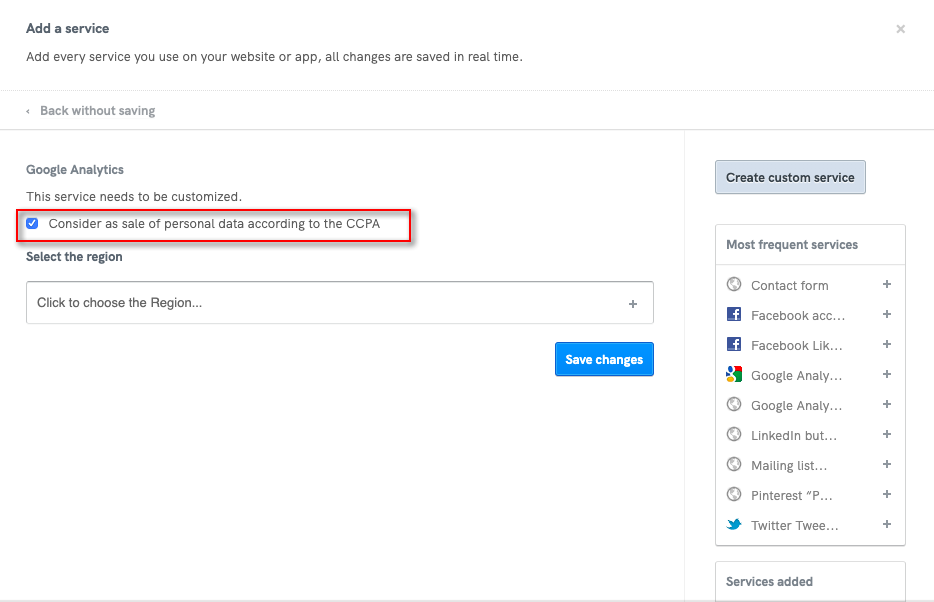Click the globe icon beside Mailing list
Image resolution: width=934 pixels, height=602 pixels.
(x=734, y=465)
